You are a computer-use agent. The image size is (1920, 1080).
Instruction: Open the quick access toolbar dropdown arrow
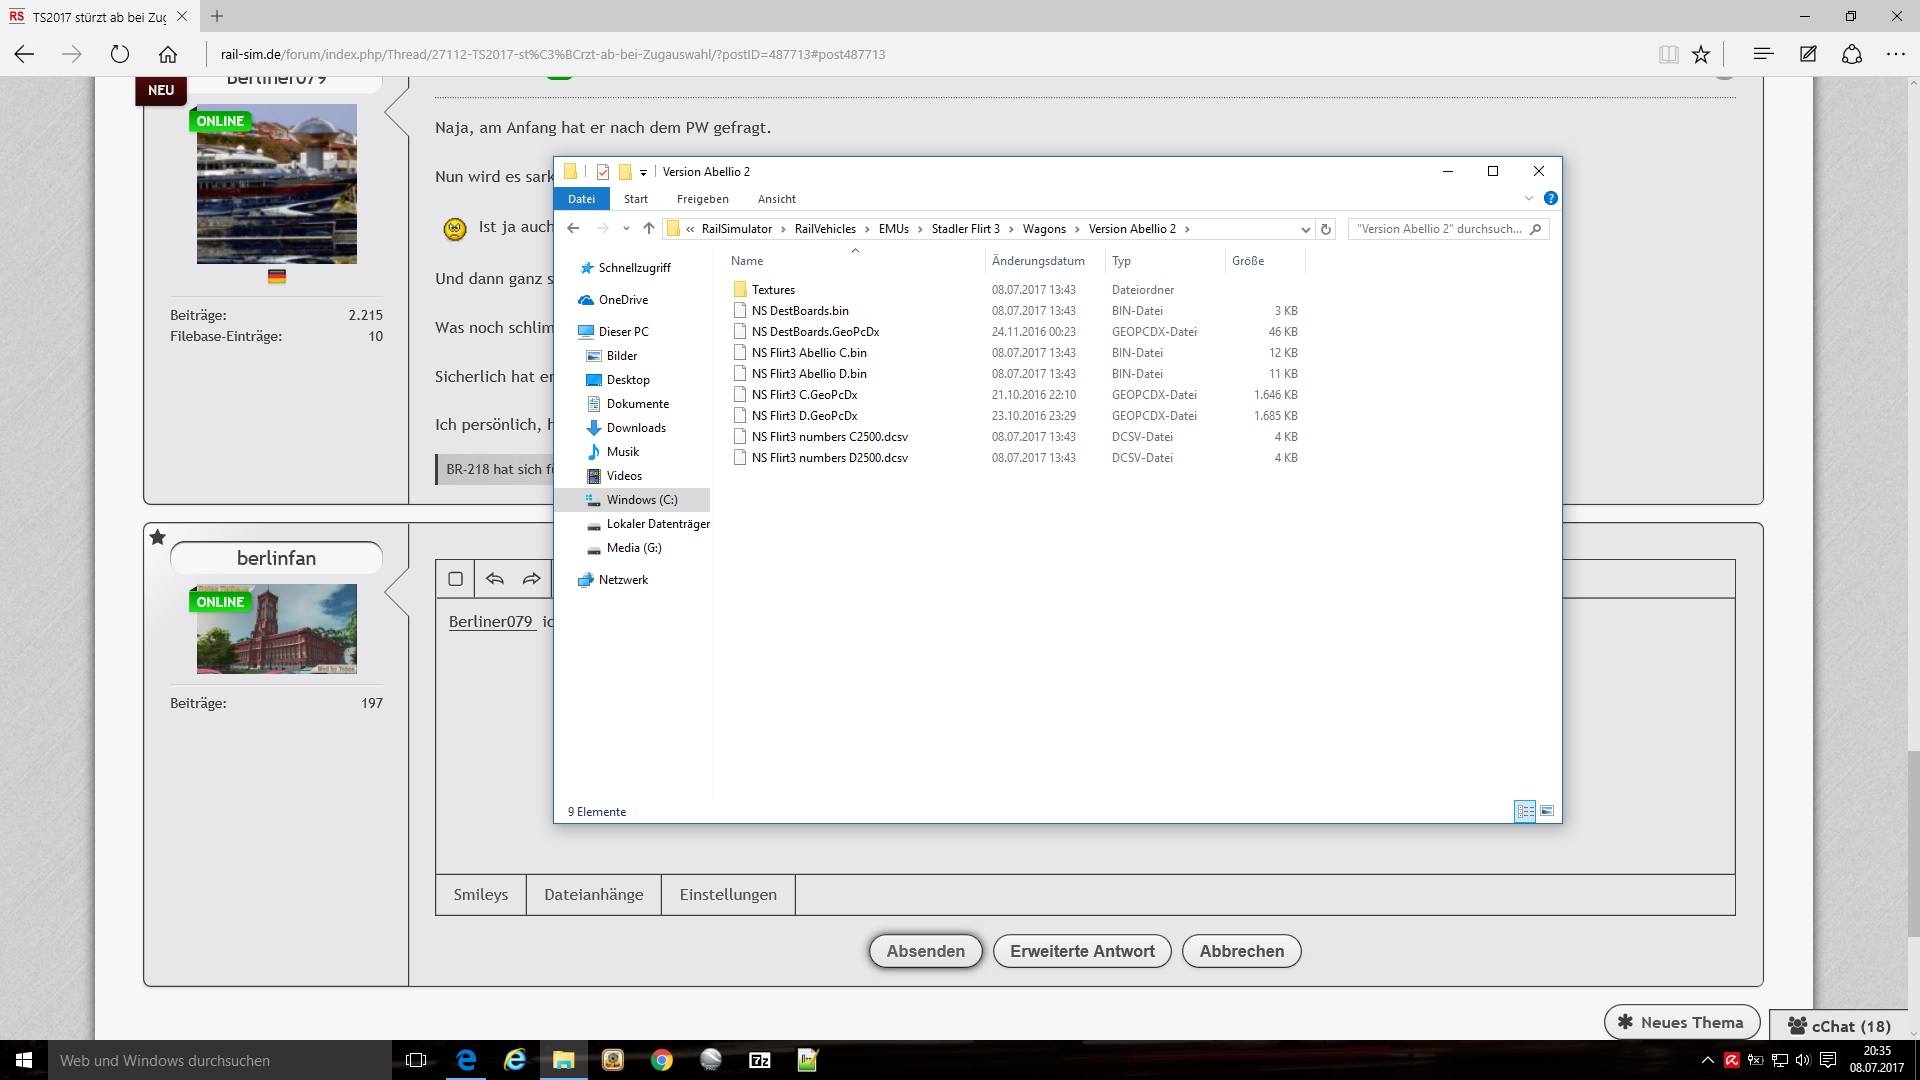(x=643, y=172)
